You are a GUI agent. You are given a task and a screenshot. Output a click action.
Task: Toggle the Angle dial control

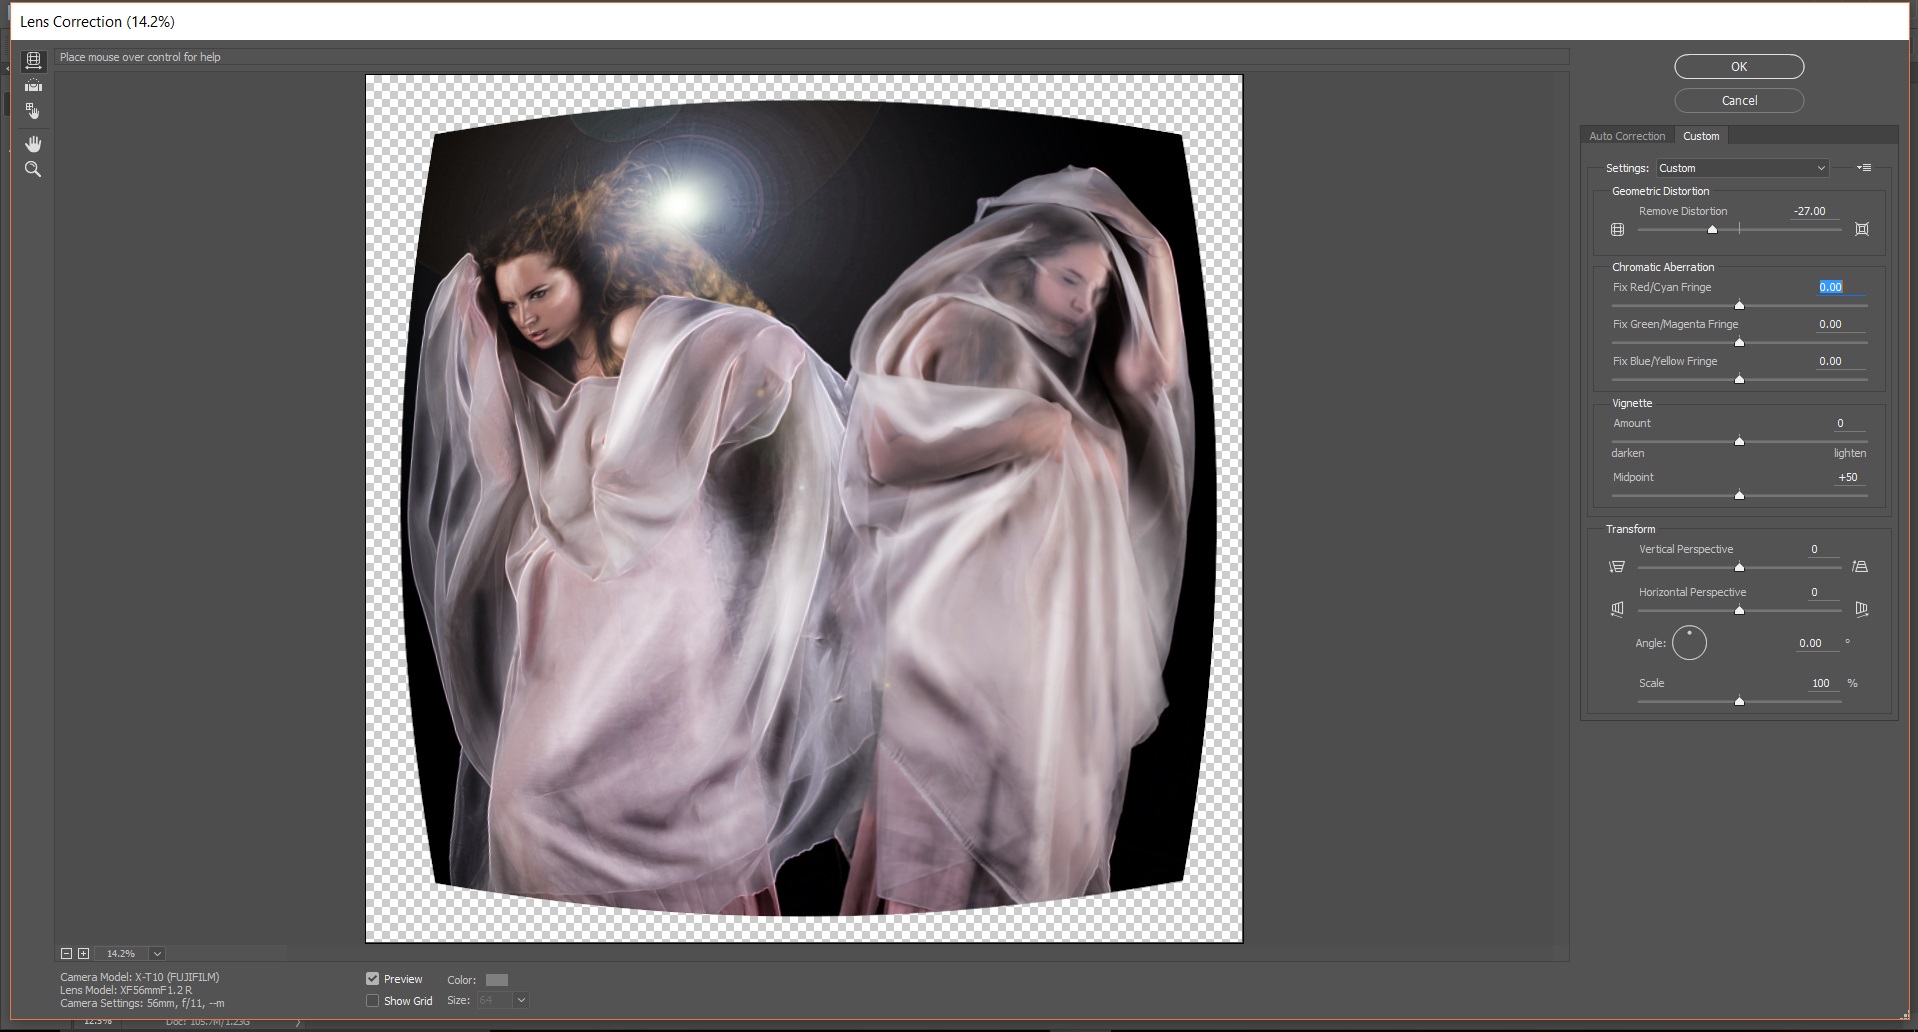[x=1689, y=643]
